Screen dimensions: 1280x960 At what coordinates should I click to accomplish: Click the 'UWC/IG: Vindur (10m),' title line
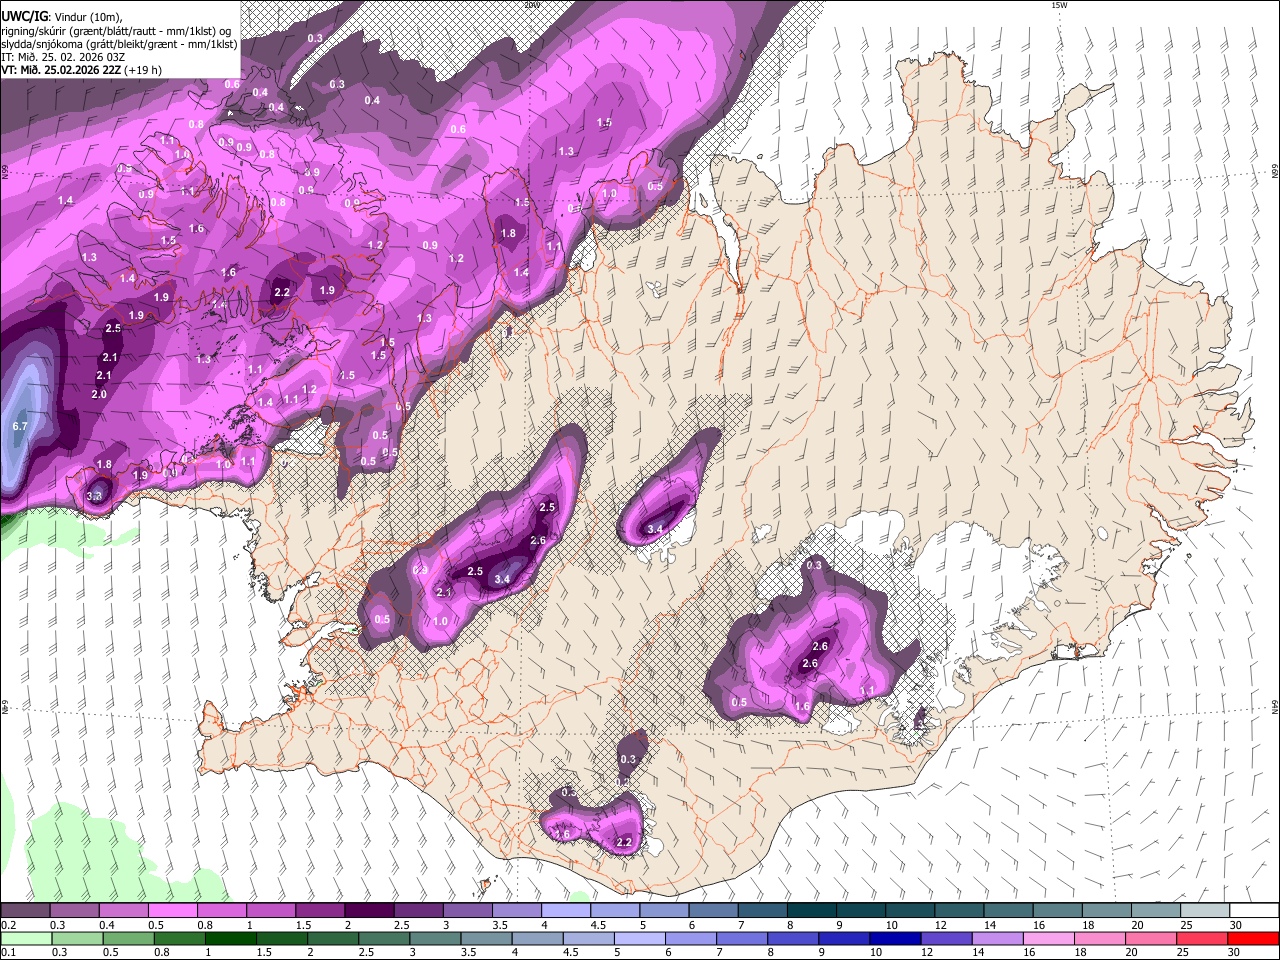click(x=63, y=17)
